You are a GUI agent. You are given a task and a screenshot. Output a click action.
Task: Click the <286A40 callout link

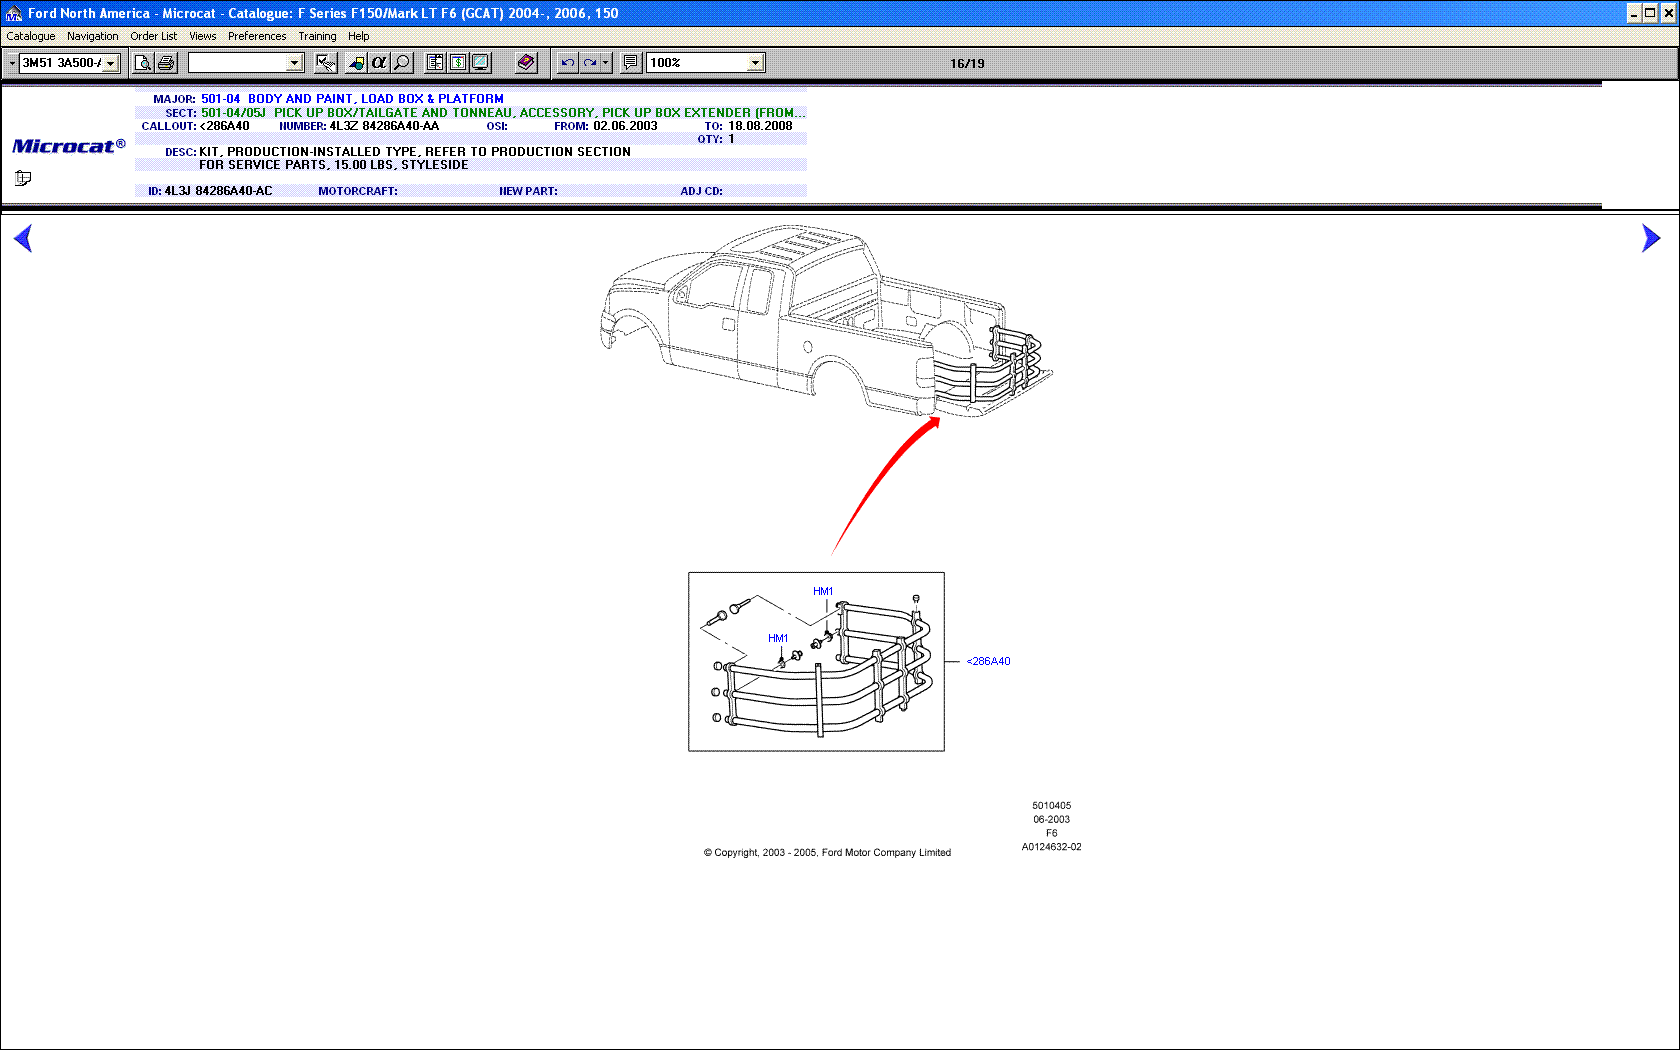(988, 661)
